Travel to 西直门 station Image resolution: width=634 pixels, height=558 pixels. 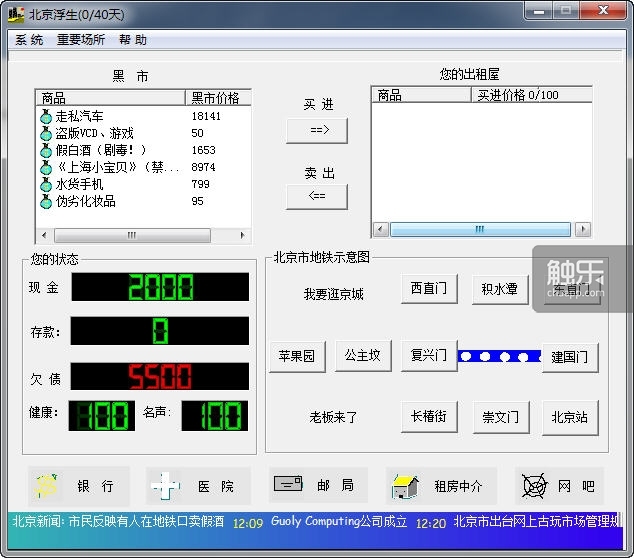429,288
